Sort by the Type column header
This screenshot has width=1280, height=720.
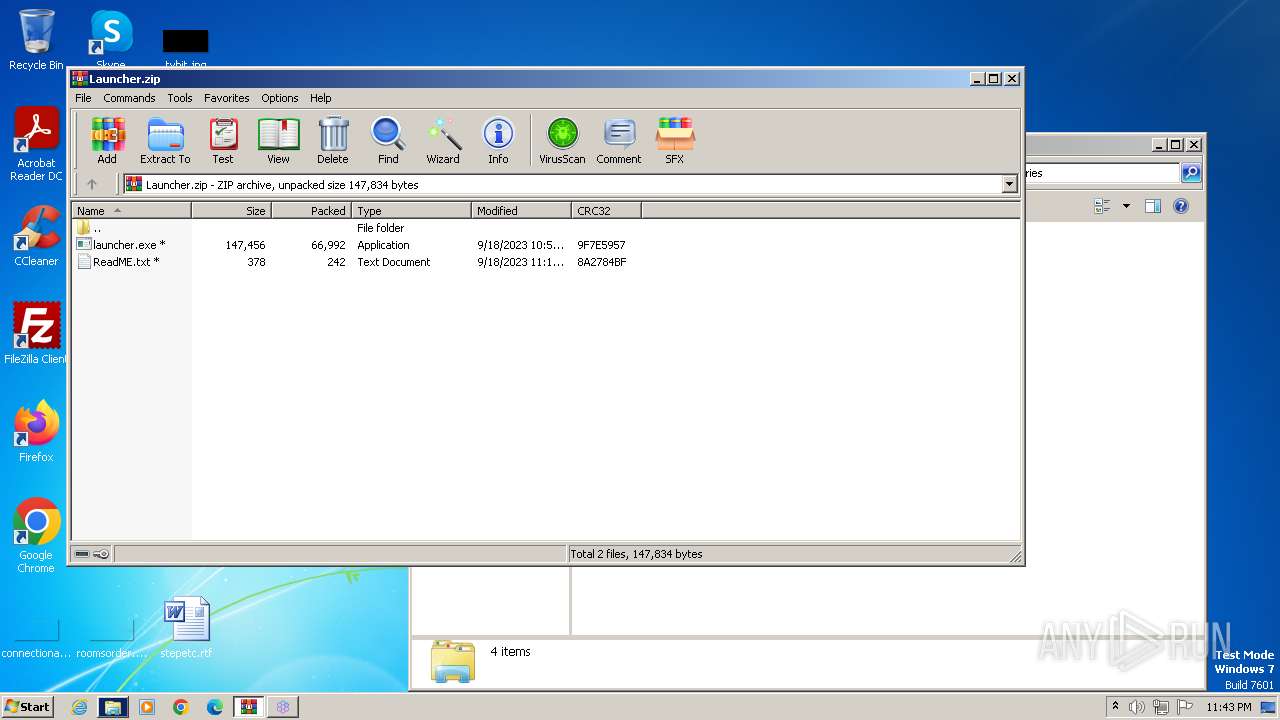[x=411, y=211]
